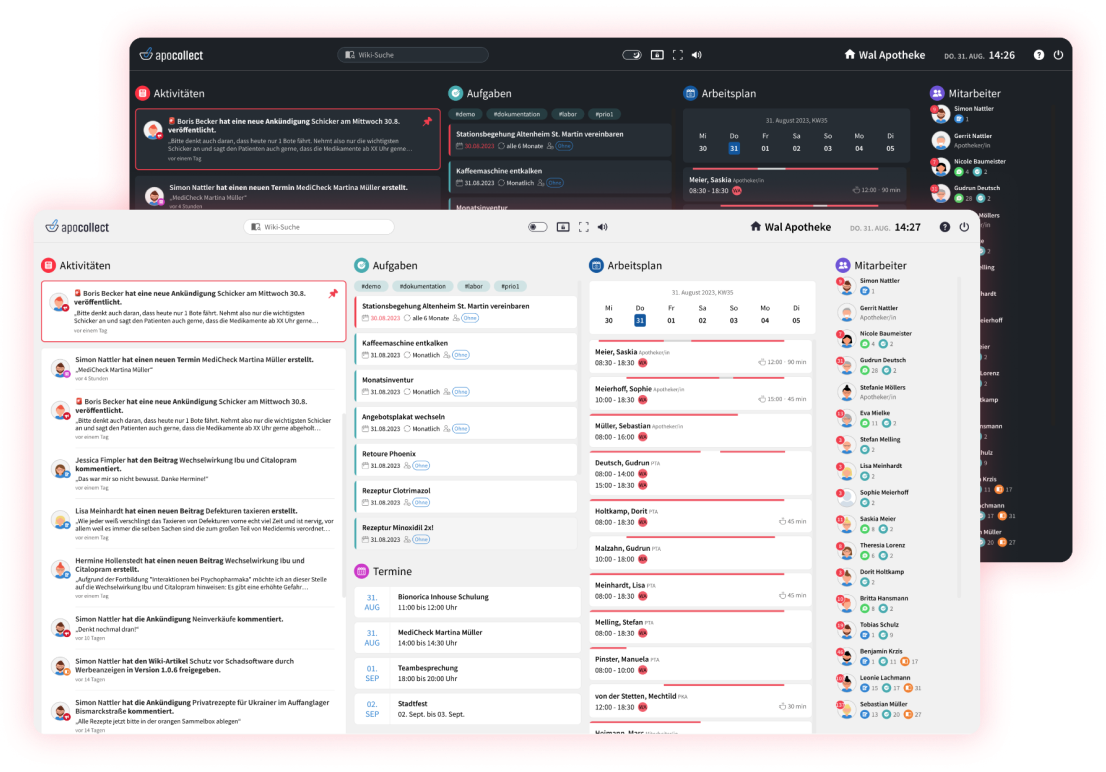Click the red Aktivitäten icon in the light window

tap(48, 266)
